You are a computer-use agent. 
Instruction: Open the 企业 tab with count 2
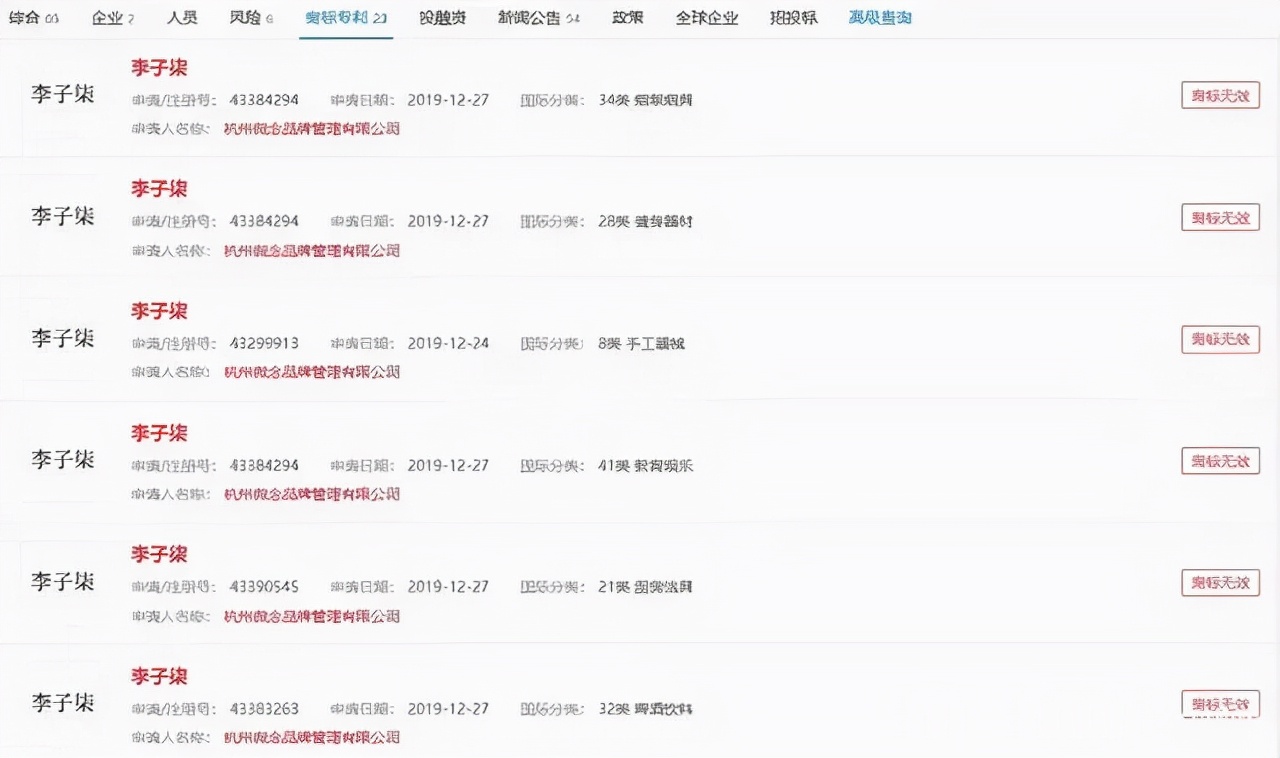pyautogui.click(x=112, y=18)
